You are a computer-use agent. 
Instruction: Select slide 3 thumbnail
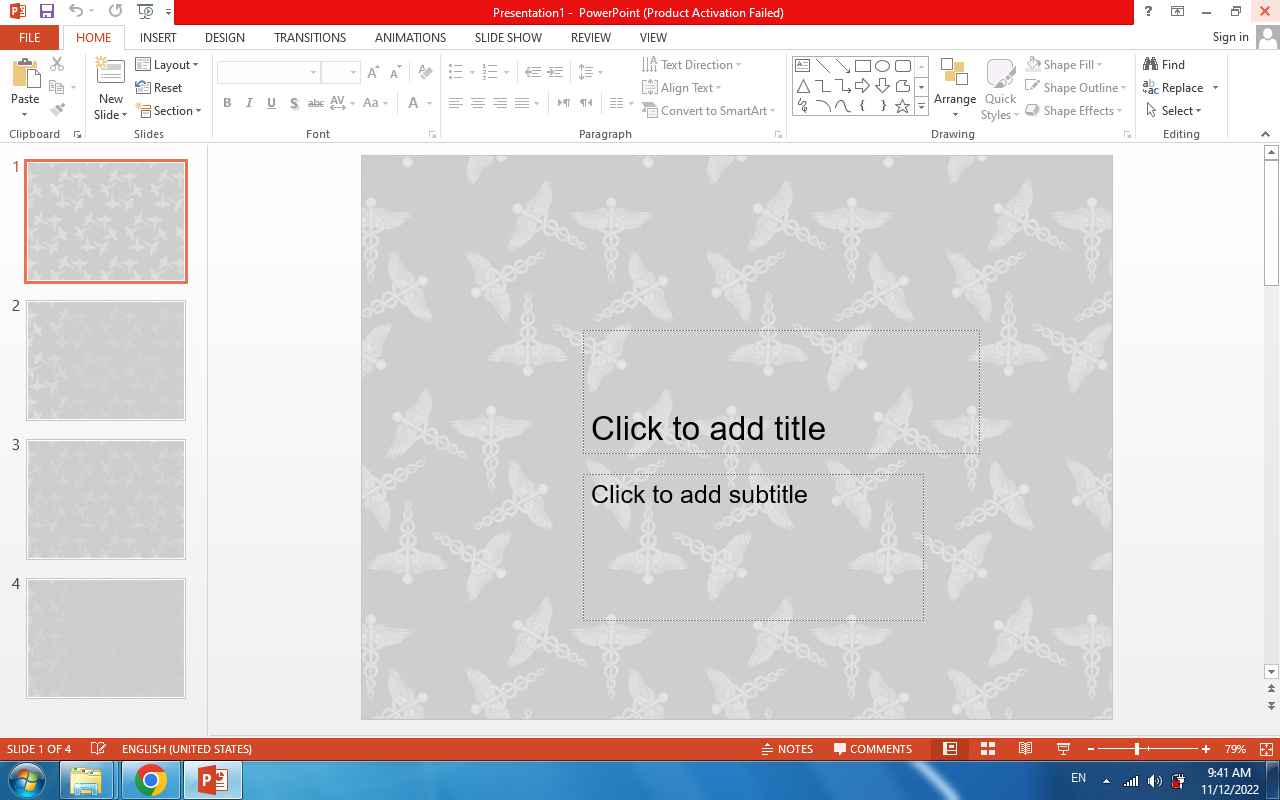tap(106, 499)
